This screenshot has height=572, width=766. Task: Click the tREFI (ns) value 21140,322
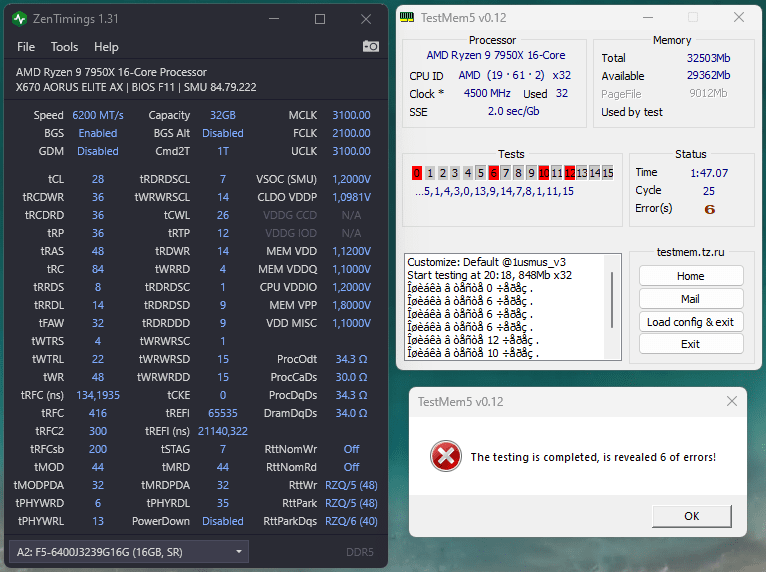223,431
